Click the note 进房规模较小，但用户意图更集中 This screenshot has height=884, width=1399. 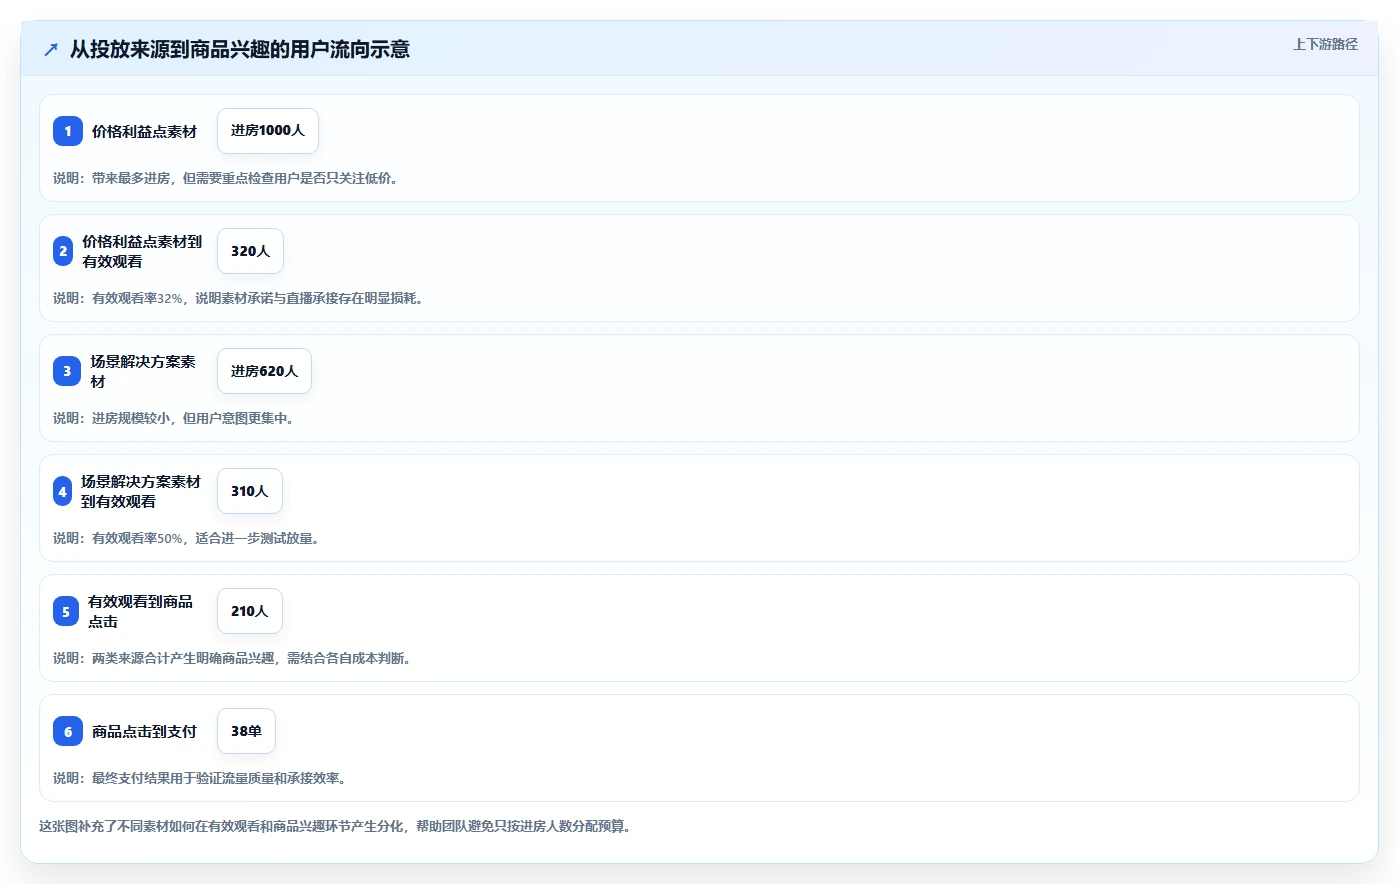click(x=175, y=418)
